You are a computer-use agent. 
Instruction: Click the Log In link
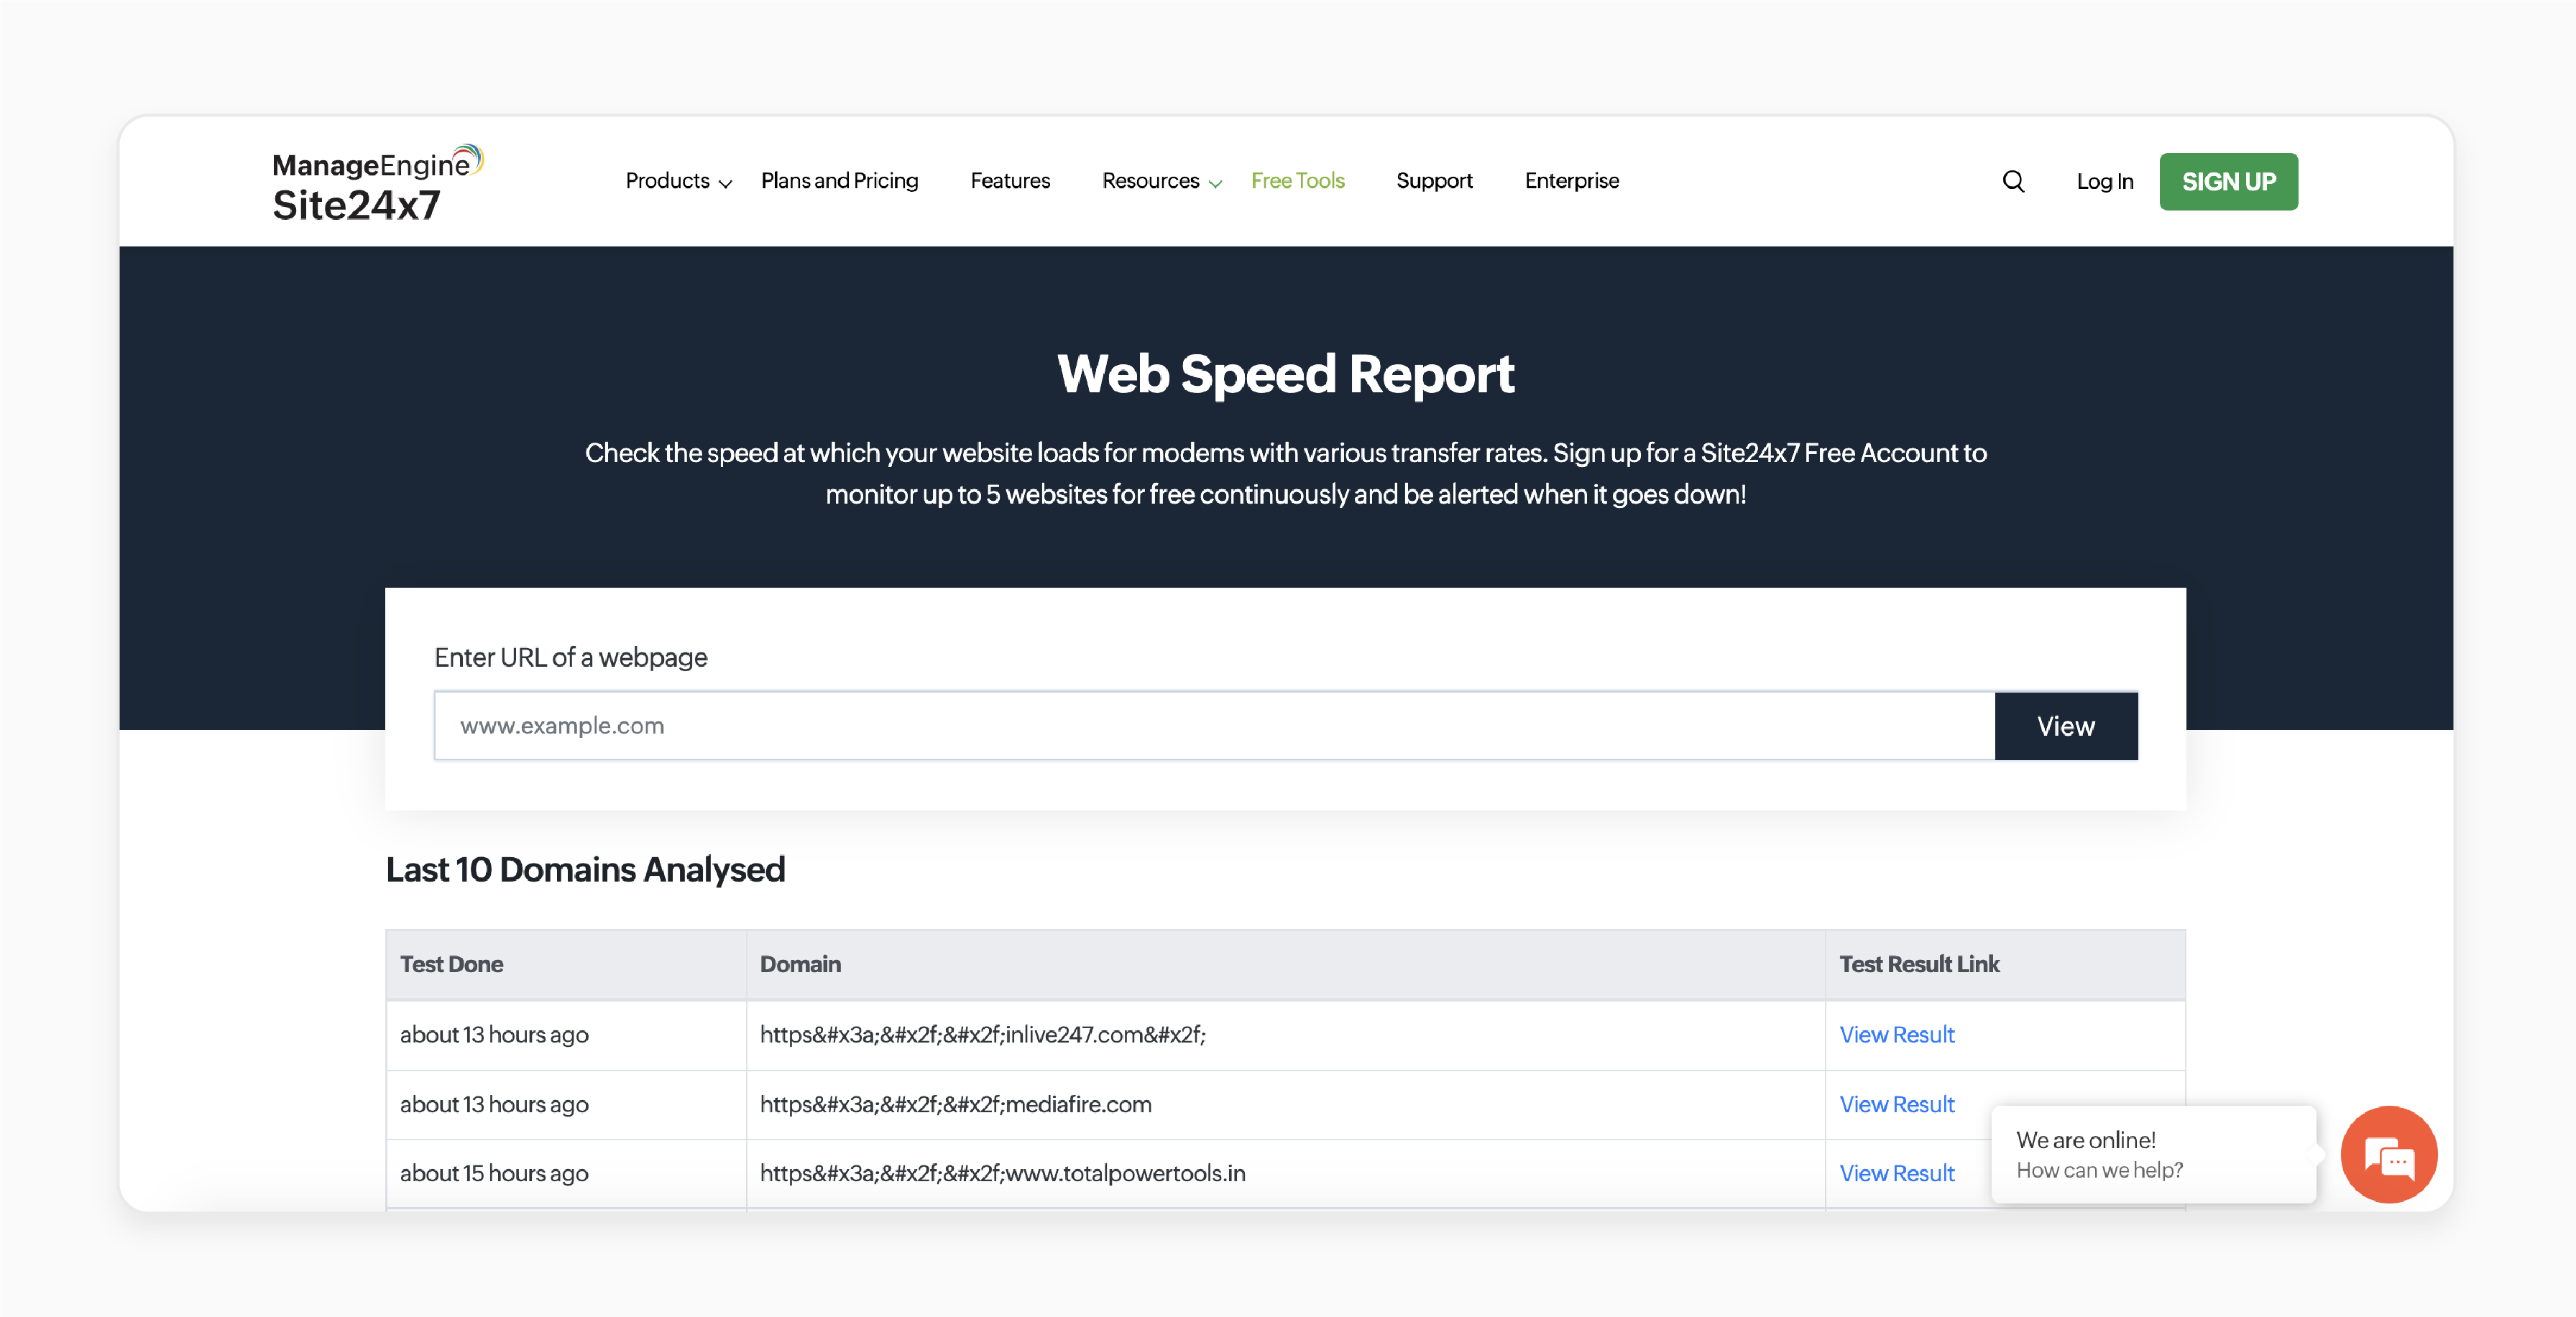[x=2104, y=182]
